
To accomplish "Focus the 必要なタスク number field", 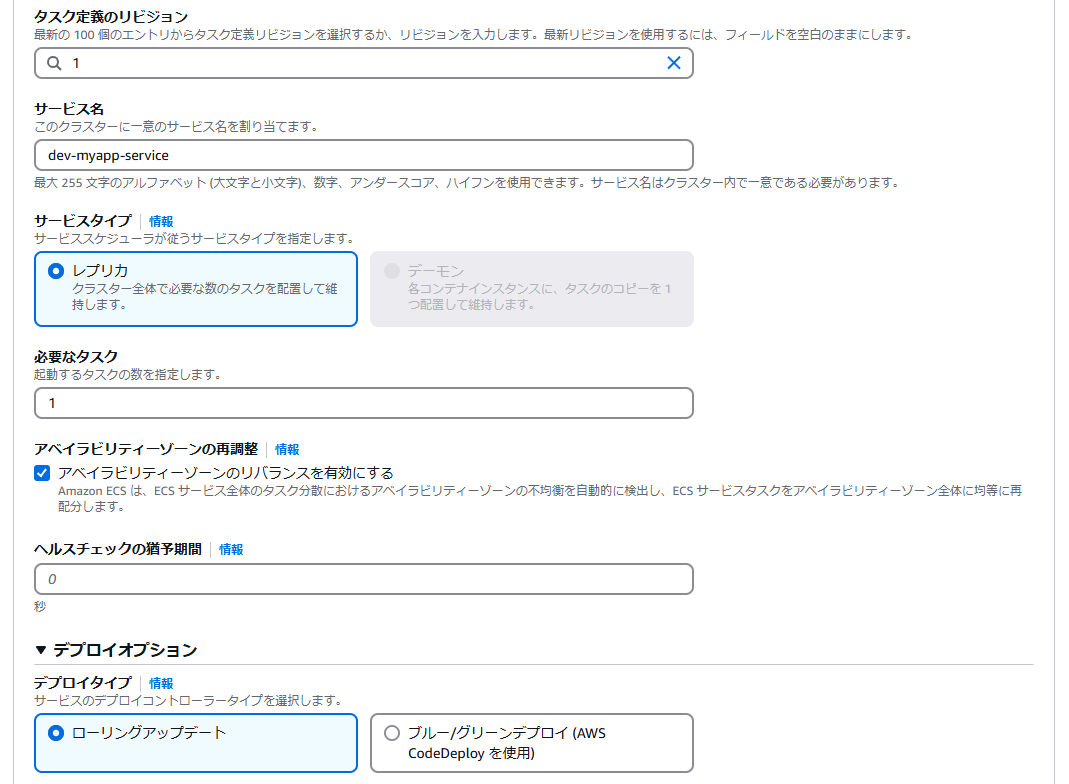I will [x=363, y=403].
